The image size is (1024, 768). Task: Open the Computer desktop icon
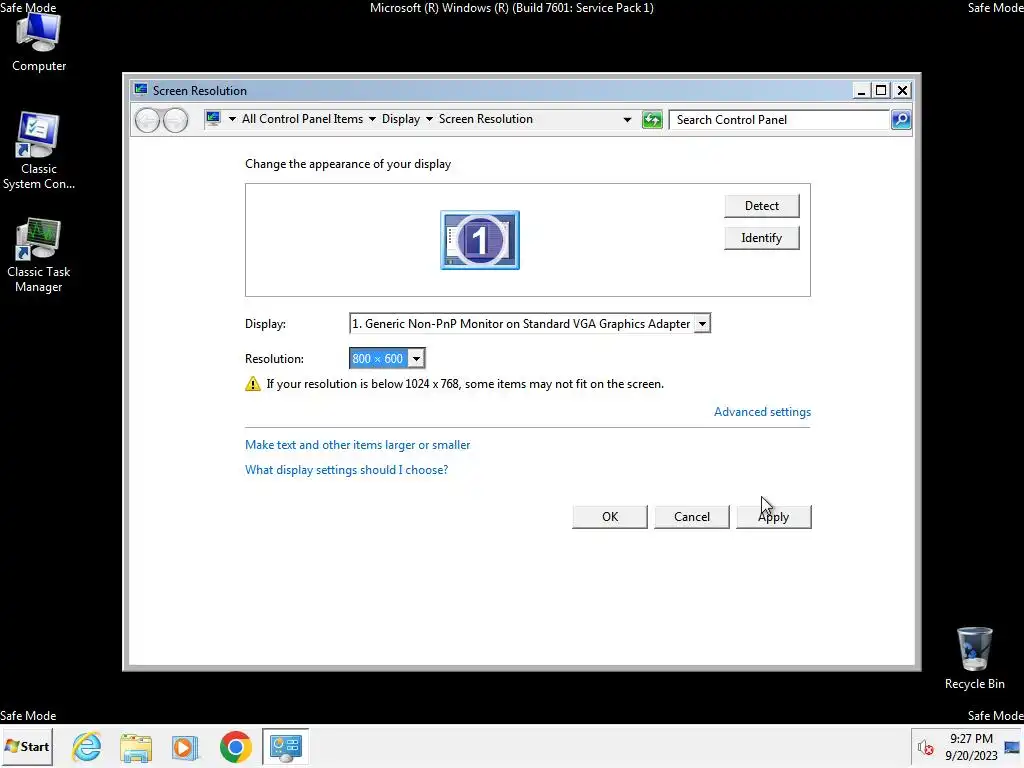pyautogui.click(x=39, y=42)
